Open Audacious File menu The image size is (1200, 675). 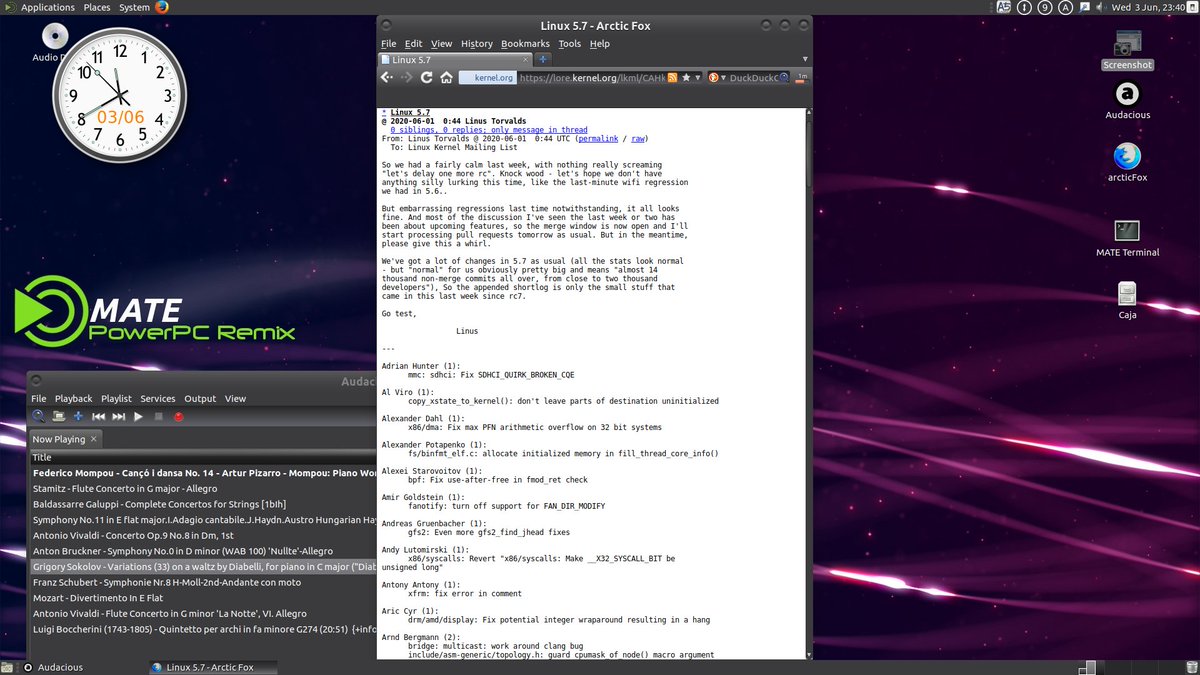click(x=39, y=398)
